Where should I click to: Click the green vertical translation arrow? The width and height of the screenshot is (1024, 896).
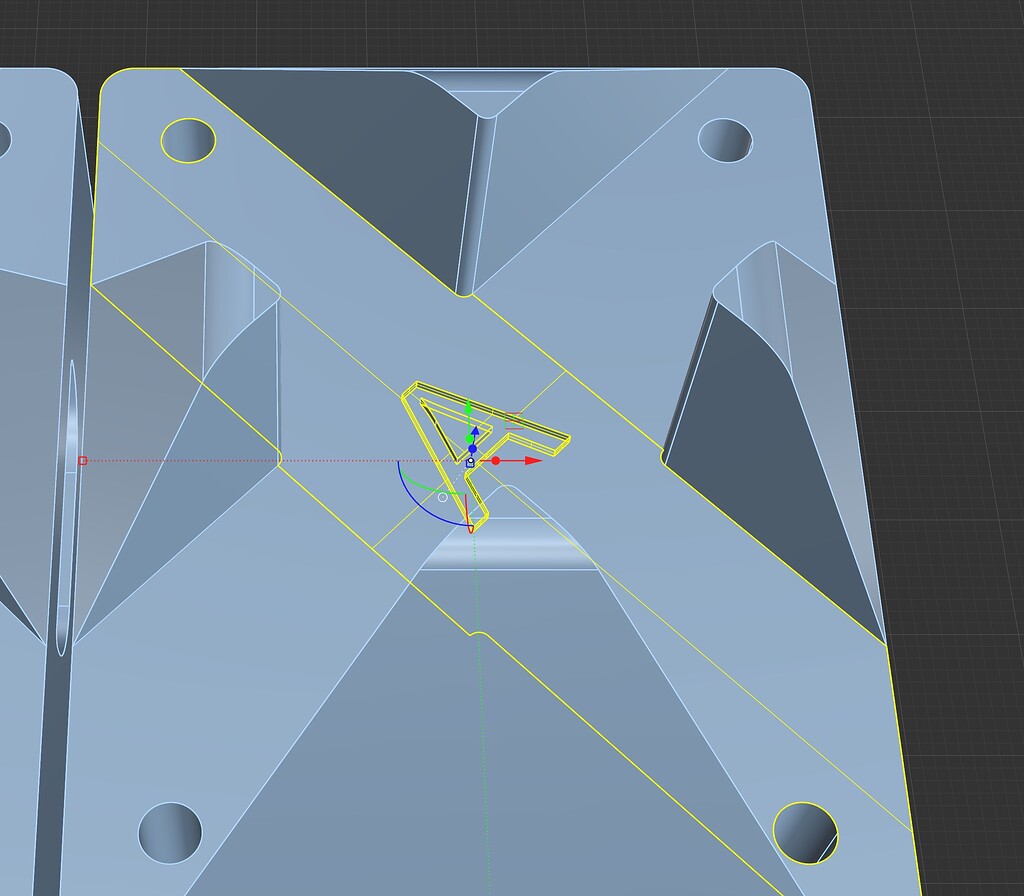467,408
